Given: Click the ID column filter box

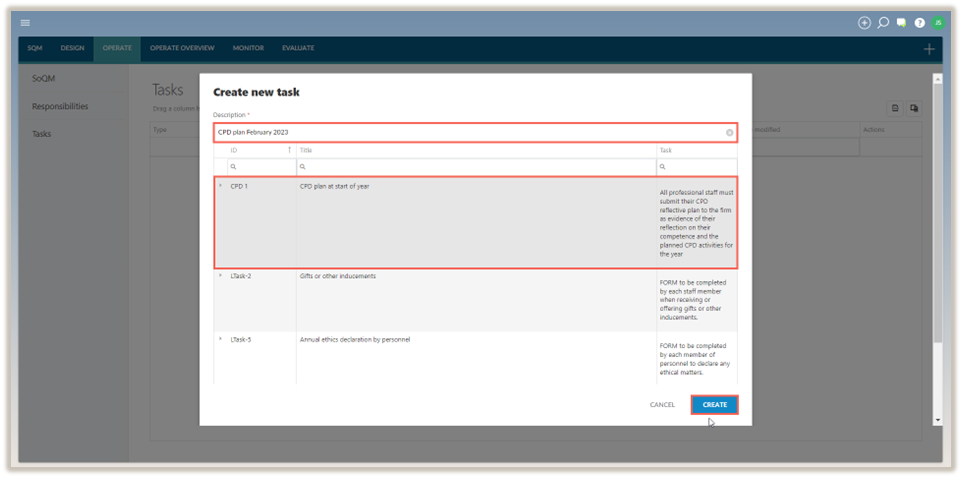Looking at the screenshot, I should (262, 167).
